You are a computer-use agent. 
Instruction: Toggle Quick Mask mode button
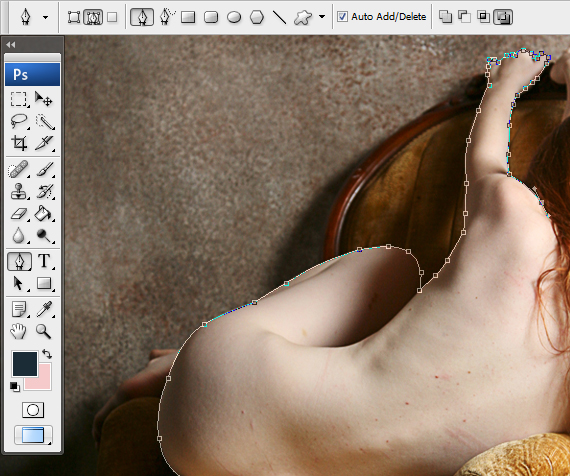coord(33,410)
